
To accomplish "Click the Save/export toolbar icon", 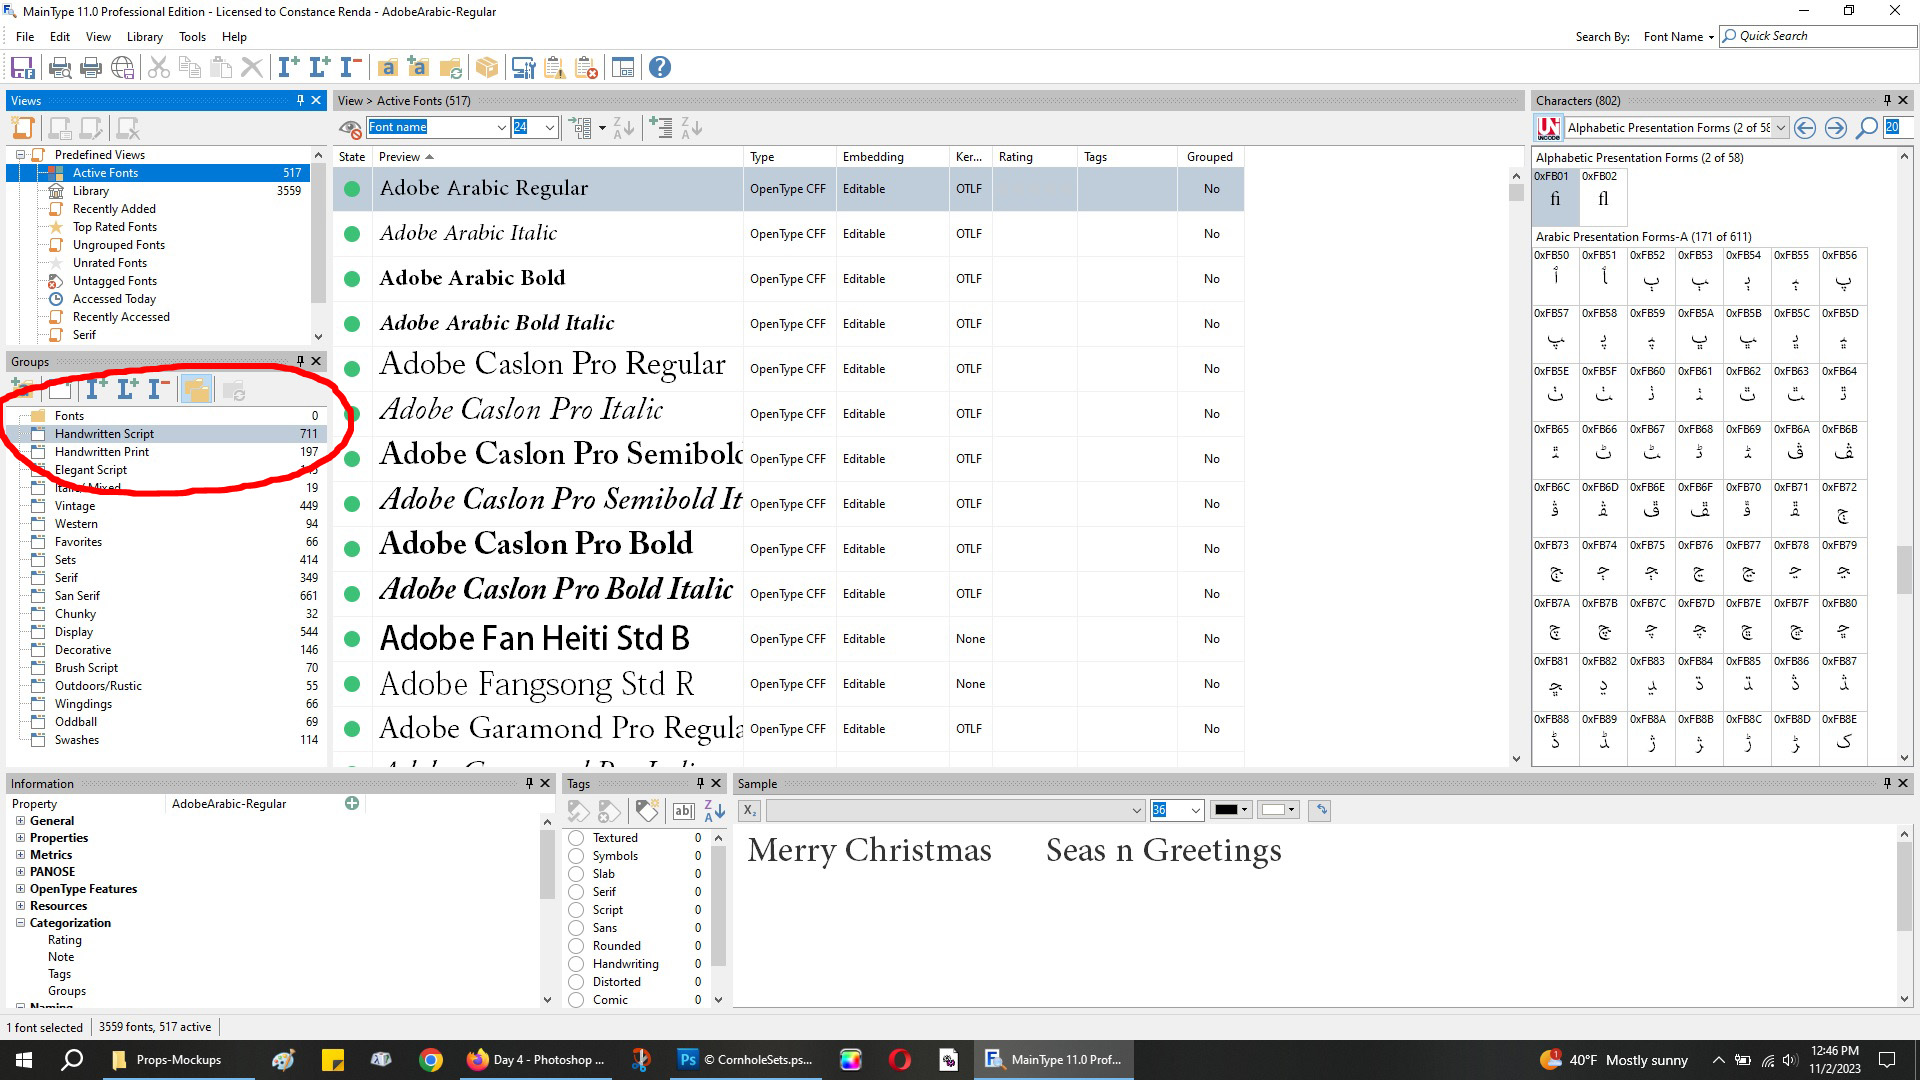I will click(22, 68).
